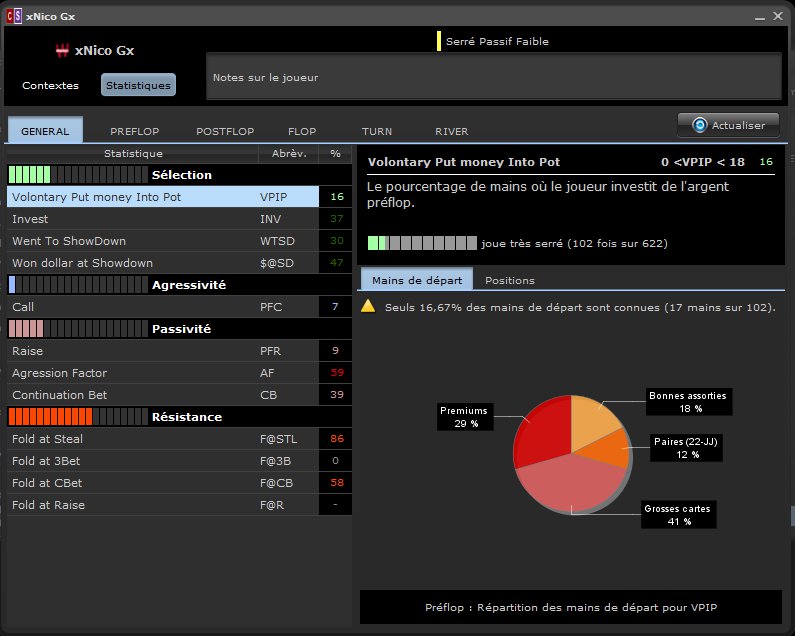The image size is (795, 636).
Task: Click the yellow Serré Passif Faible marker
Action: click(439, 42)
